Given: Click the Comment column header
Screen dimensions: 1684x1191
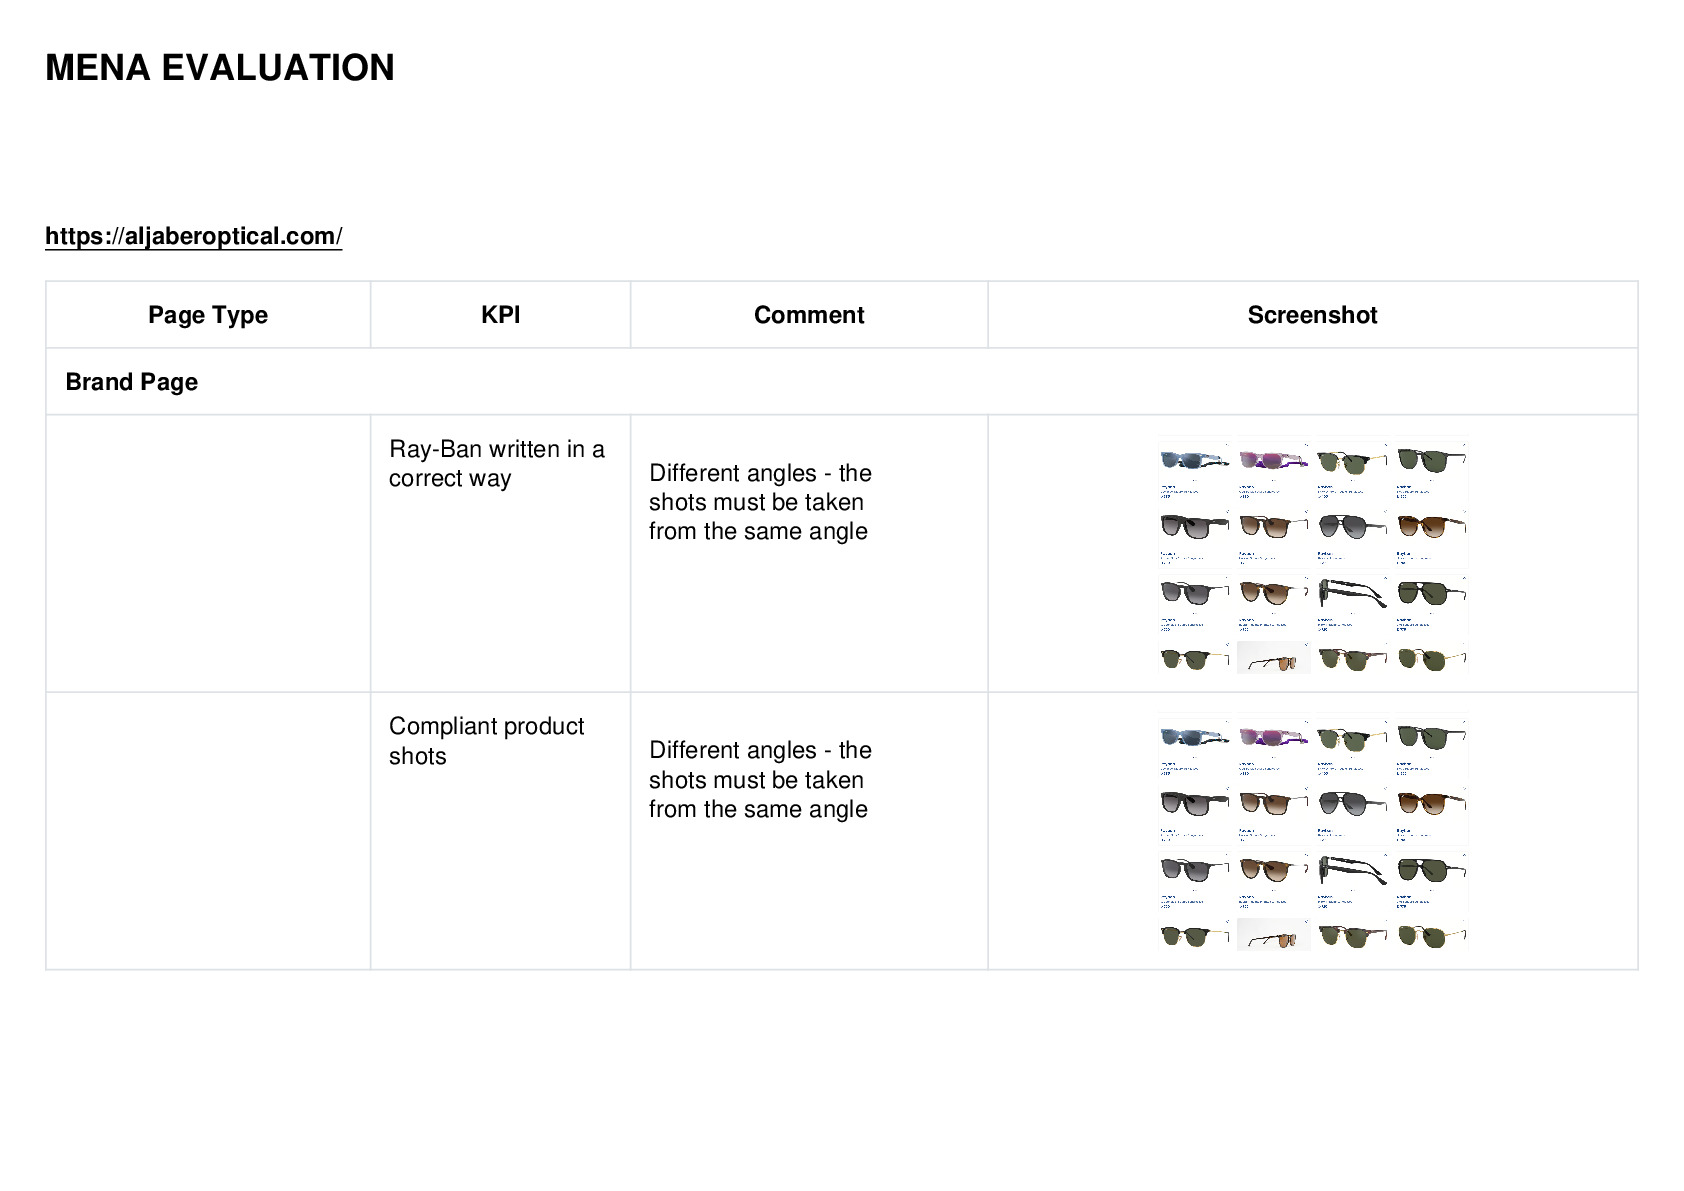Looking at the screenshot, I should [x=809, y=315].
